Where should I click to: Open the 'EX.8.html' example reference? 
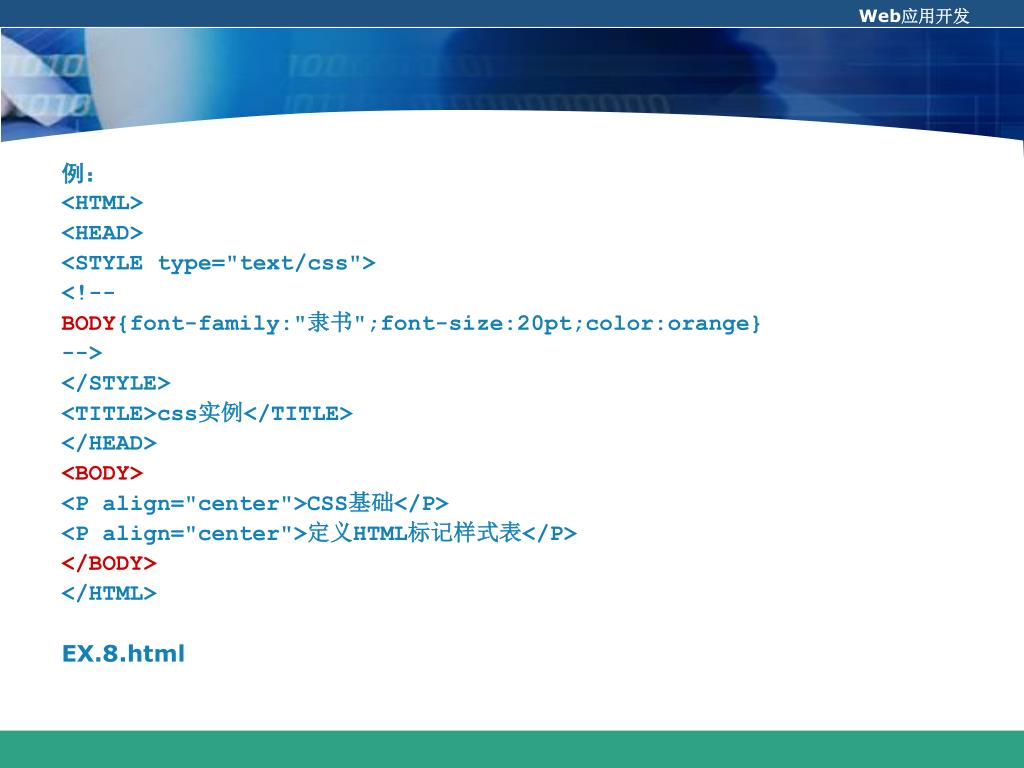tap(123, 654)
